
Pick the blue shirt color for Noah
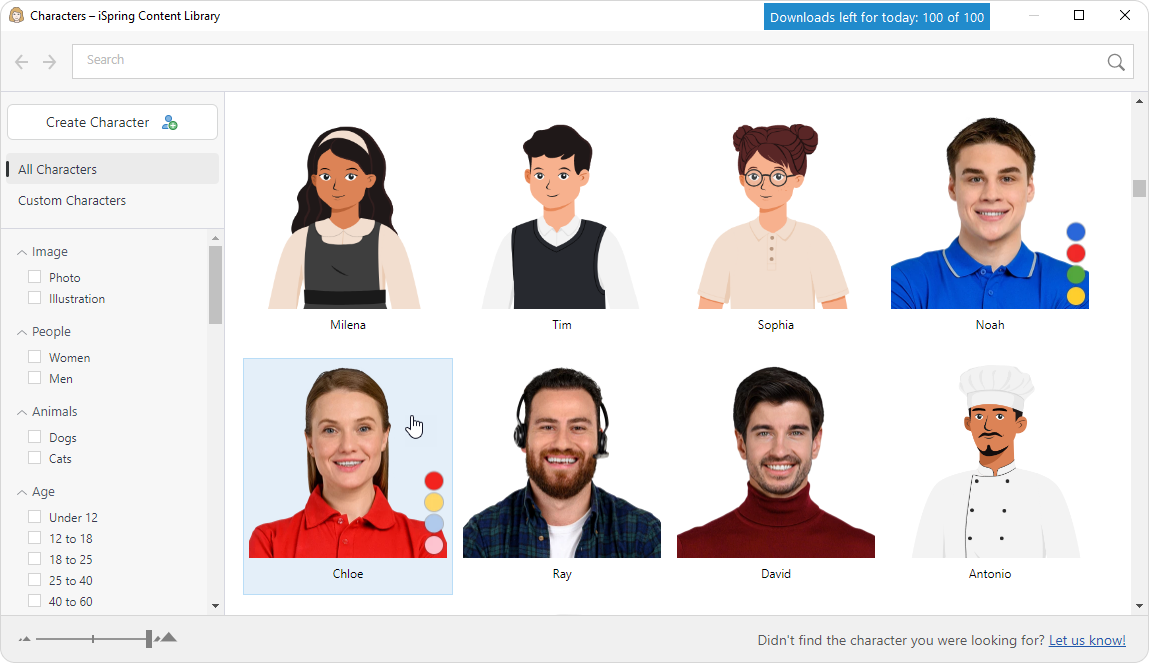(x=1075, y=232)
